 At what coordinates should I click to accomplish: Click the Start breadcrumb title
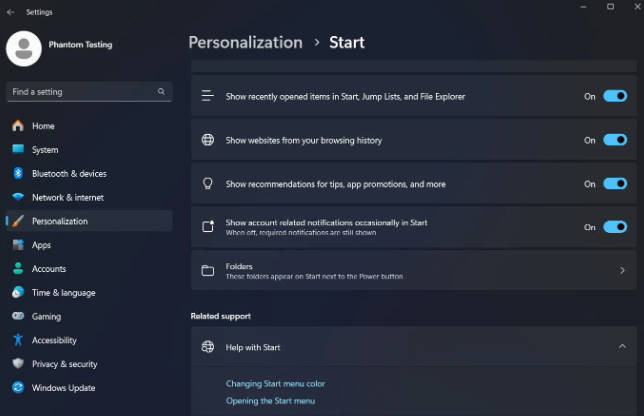click(347, 43)
